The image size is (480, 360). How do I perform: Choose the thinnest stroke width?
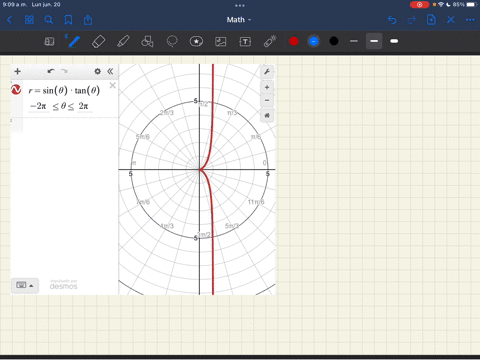[x=354, y=41]
